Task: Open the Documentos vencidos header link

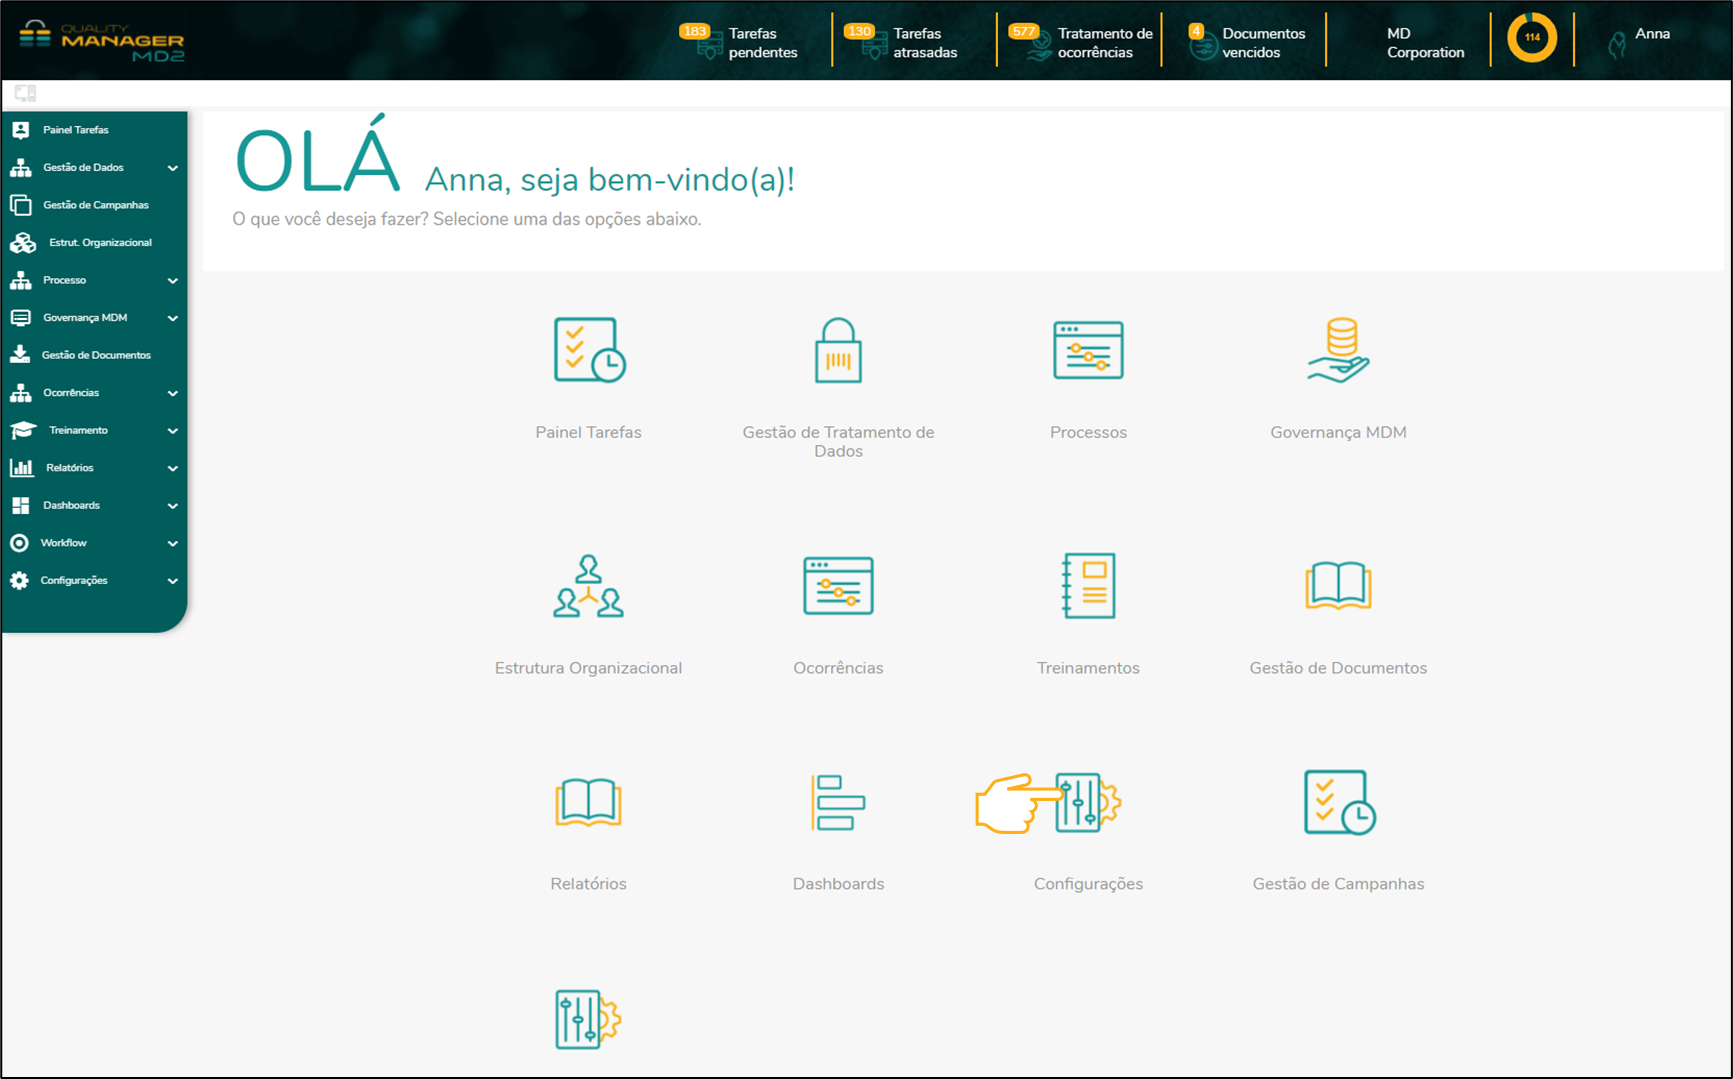Action: point(1248,42)
